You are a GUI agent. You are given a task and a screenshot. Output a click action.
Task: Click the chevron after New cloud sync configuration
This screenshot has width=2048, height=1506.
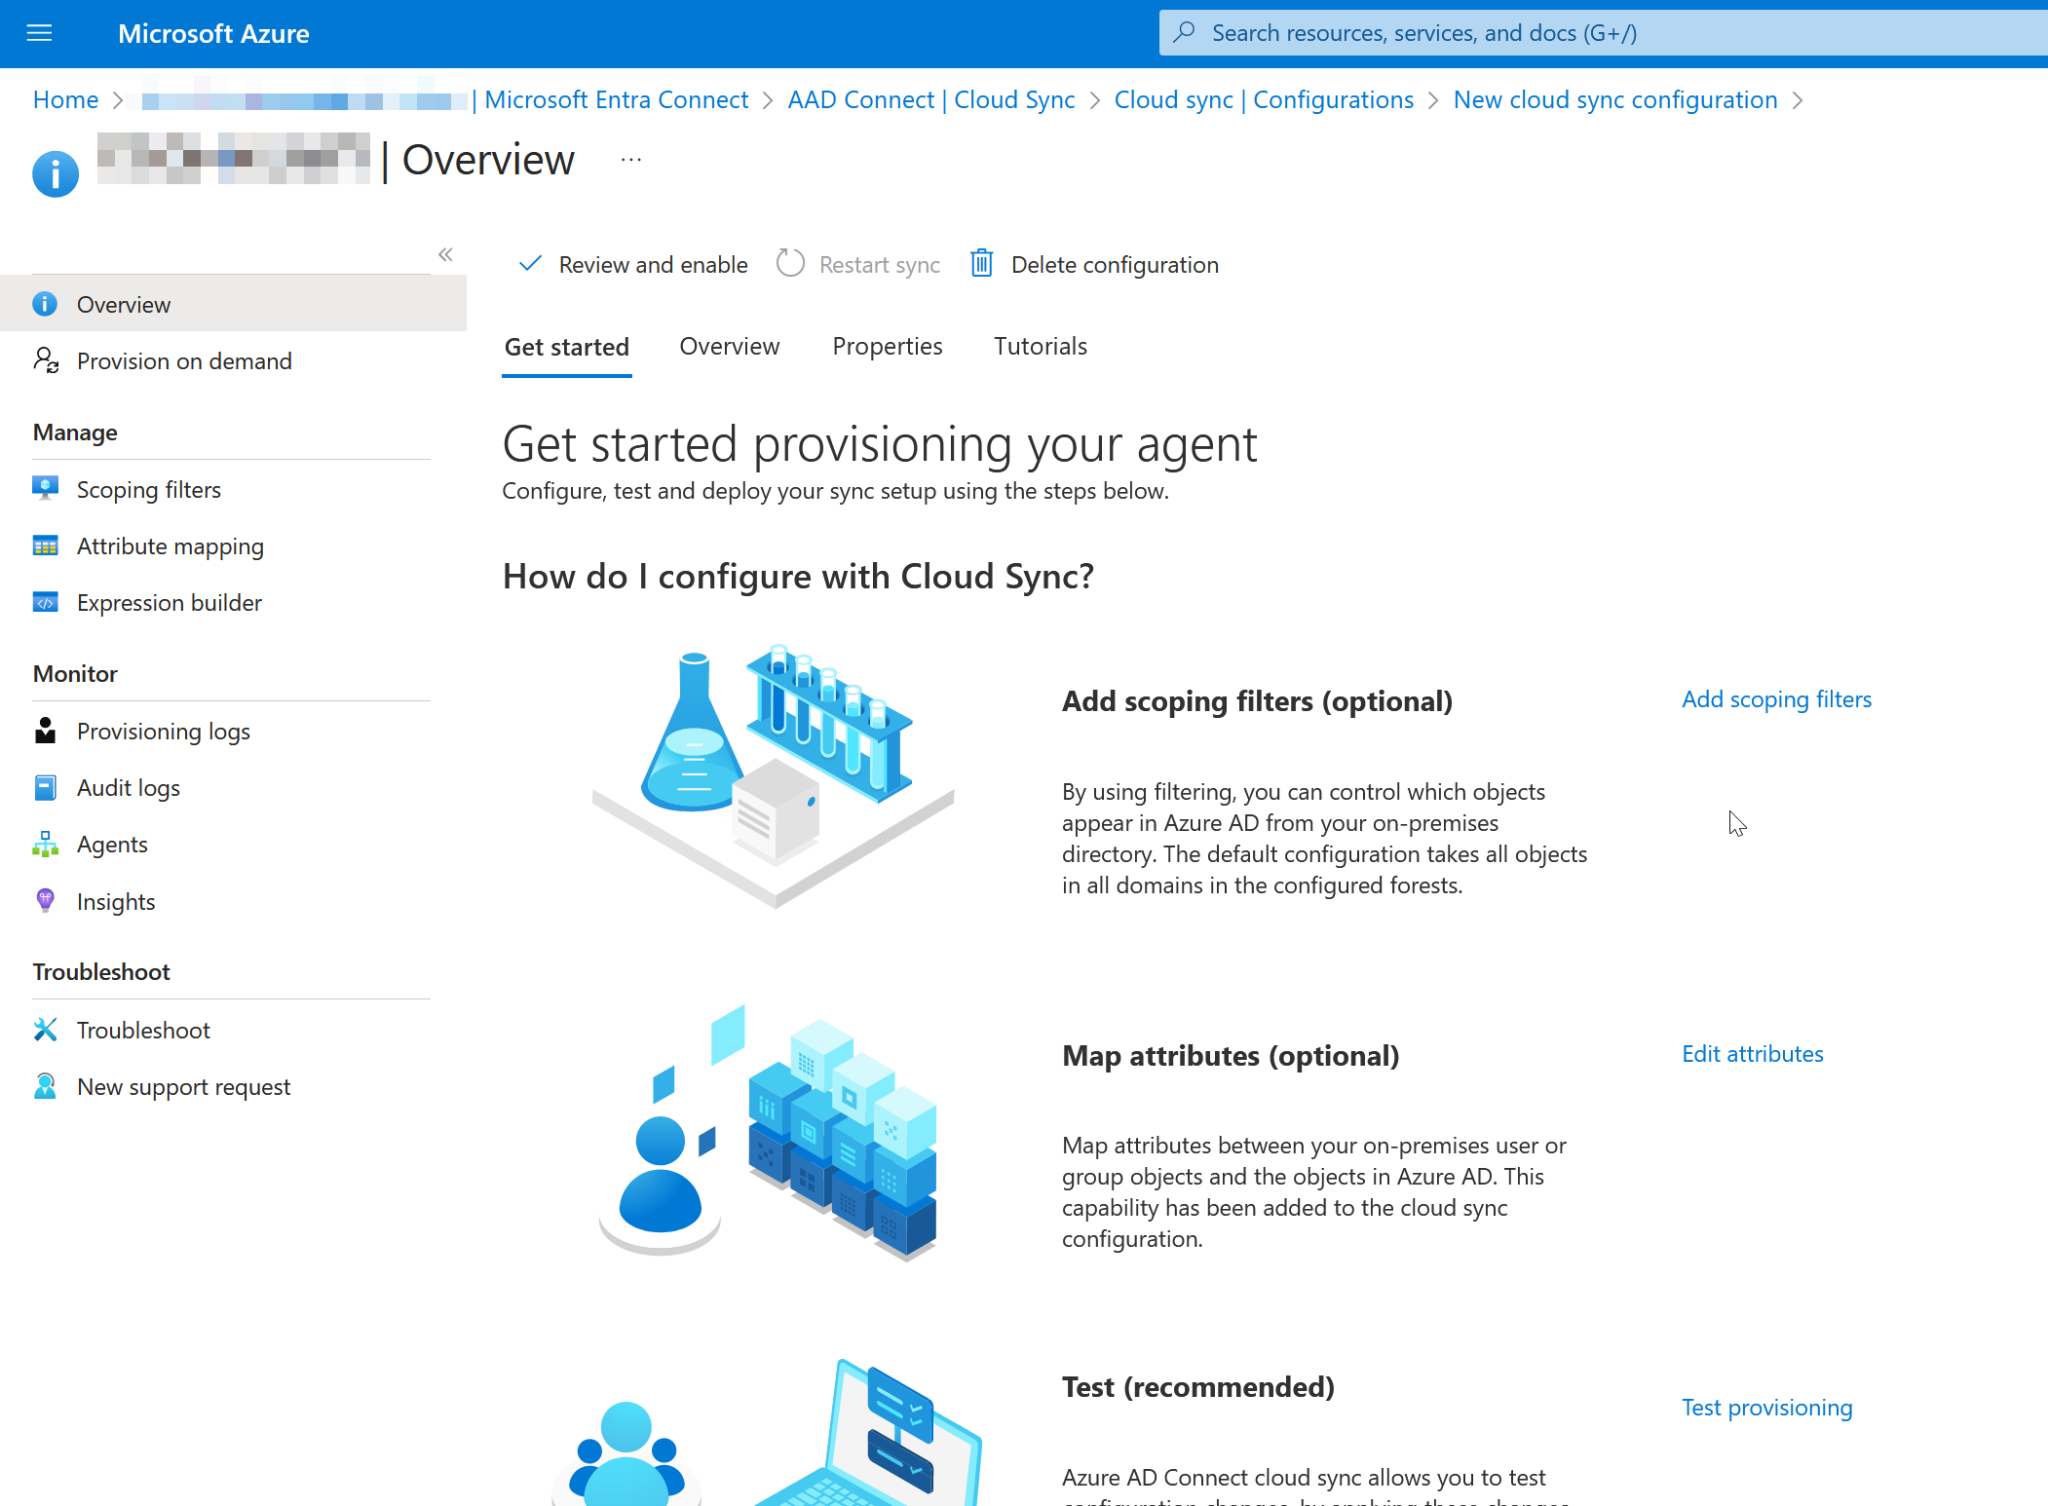(1798, 100)
